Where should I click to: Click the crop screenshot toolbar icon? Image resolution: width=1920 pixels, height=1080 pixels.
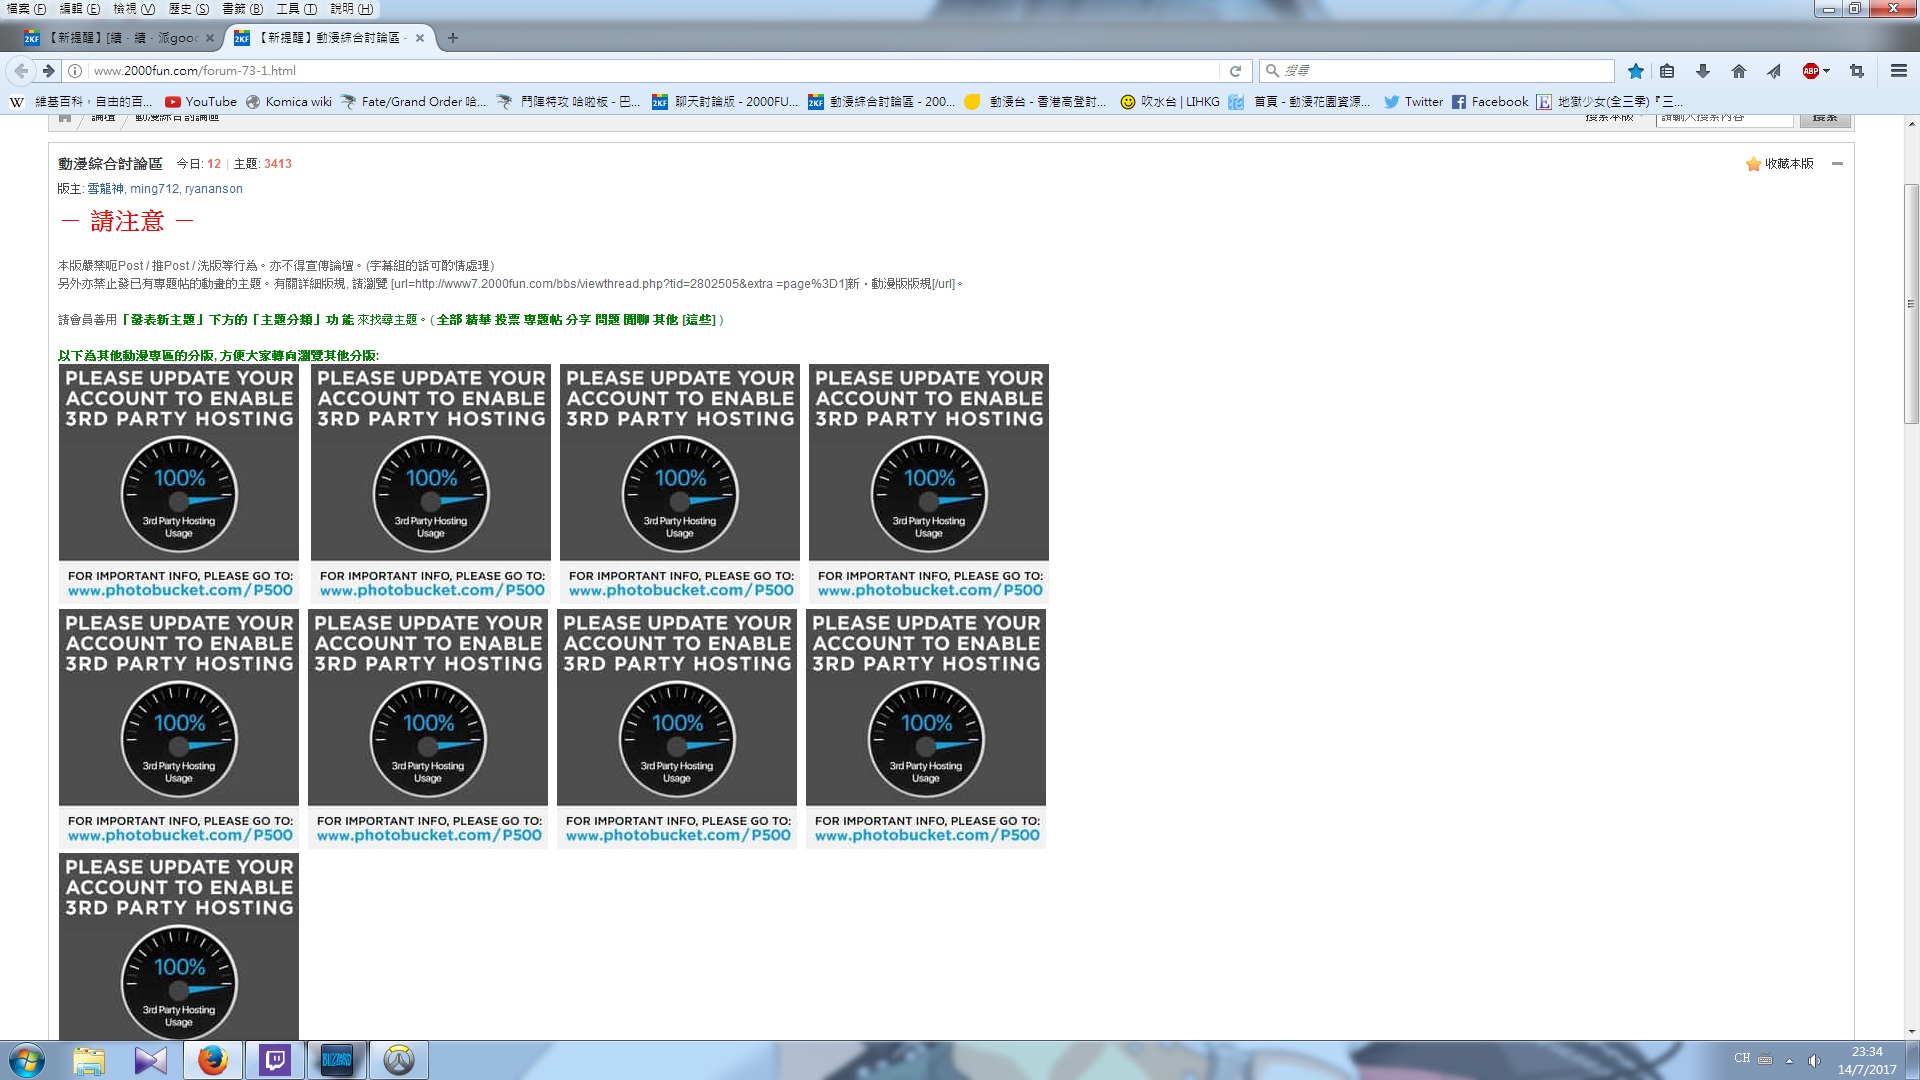pos(1857,71)
